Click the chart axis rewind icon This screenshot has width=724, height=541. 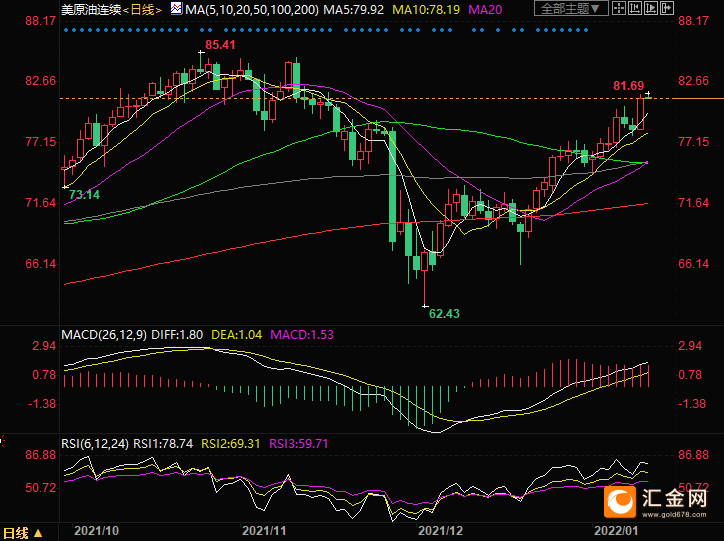tap(635, 8)
